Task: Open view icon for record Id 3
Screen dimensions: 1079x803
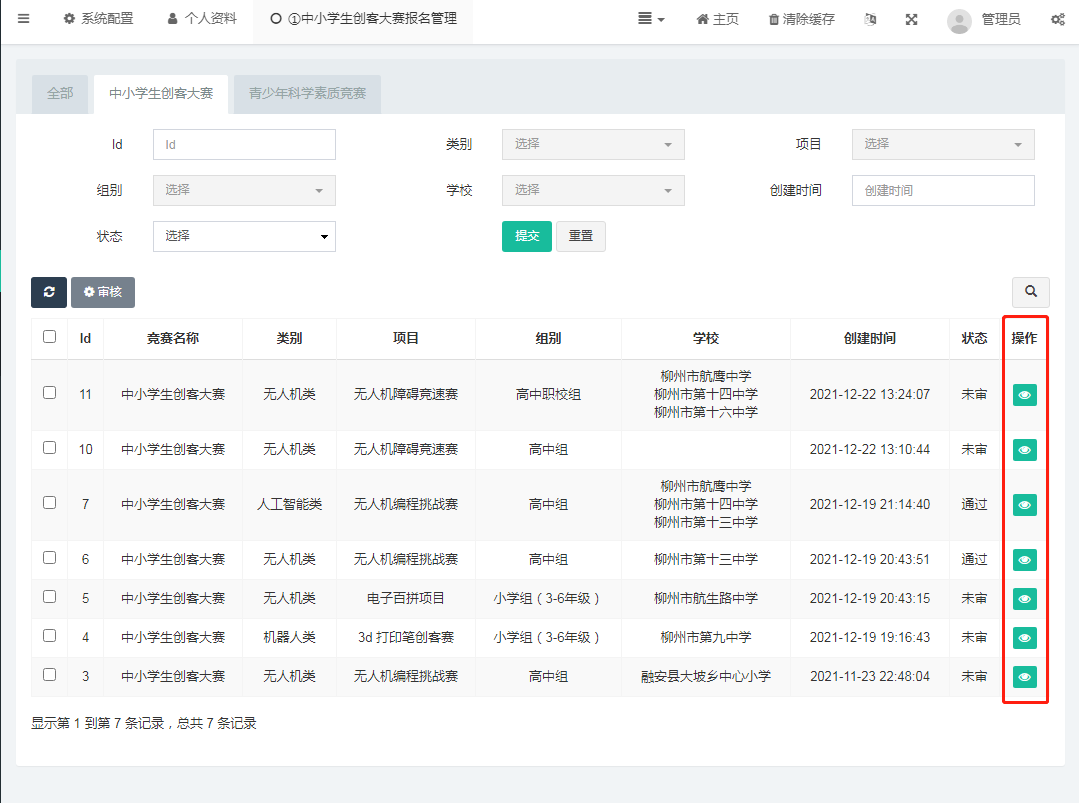Action: (1024, 677)
